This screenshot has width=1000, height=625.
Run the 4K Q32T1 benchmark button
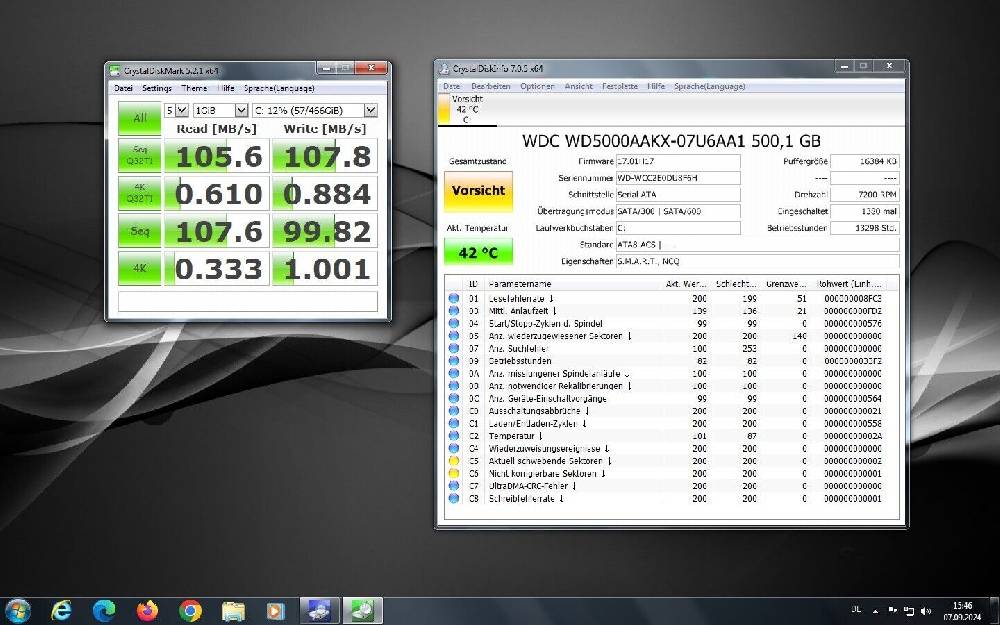coord(139,193)
